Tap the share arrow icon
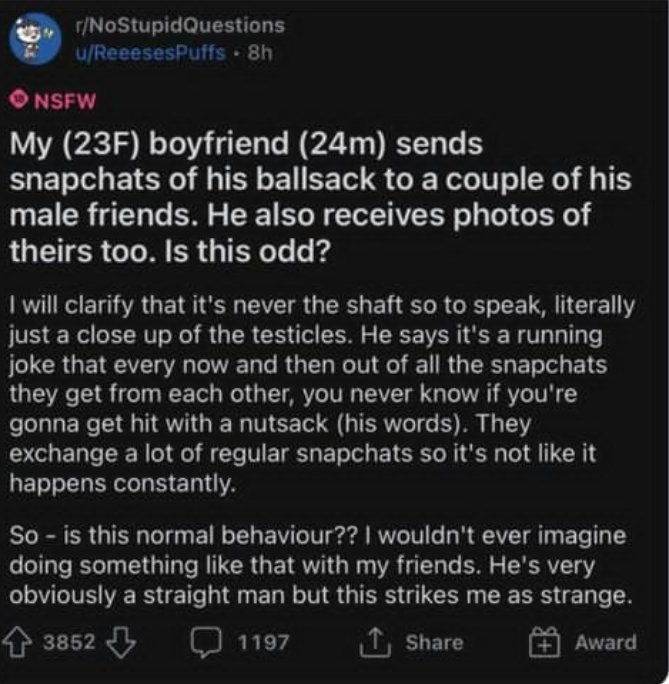 [x=379, y=642]
